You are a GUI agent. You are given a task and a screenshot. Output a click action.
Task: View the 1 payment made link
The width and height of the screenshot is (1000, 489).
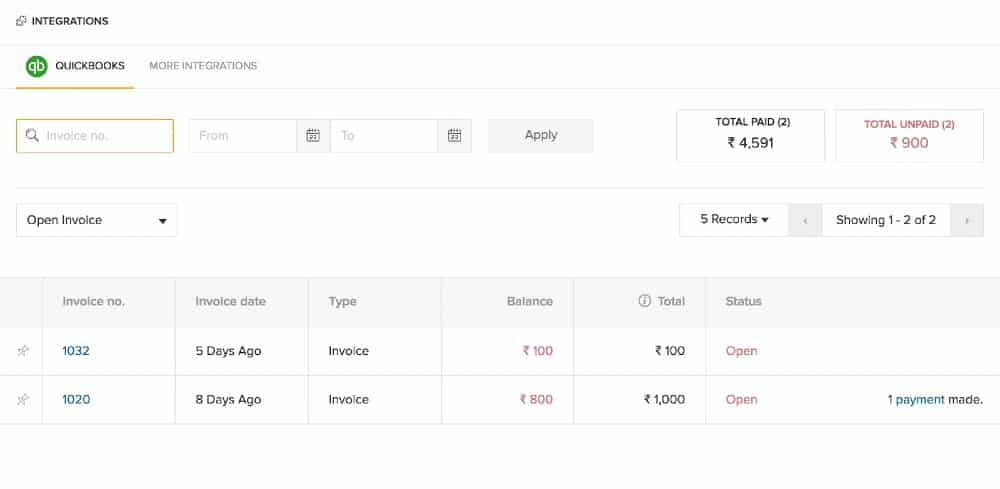916,399
